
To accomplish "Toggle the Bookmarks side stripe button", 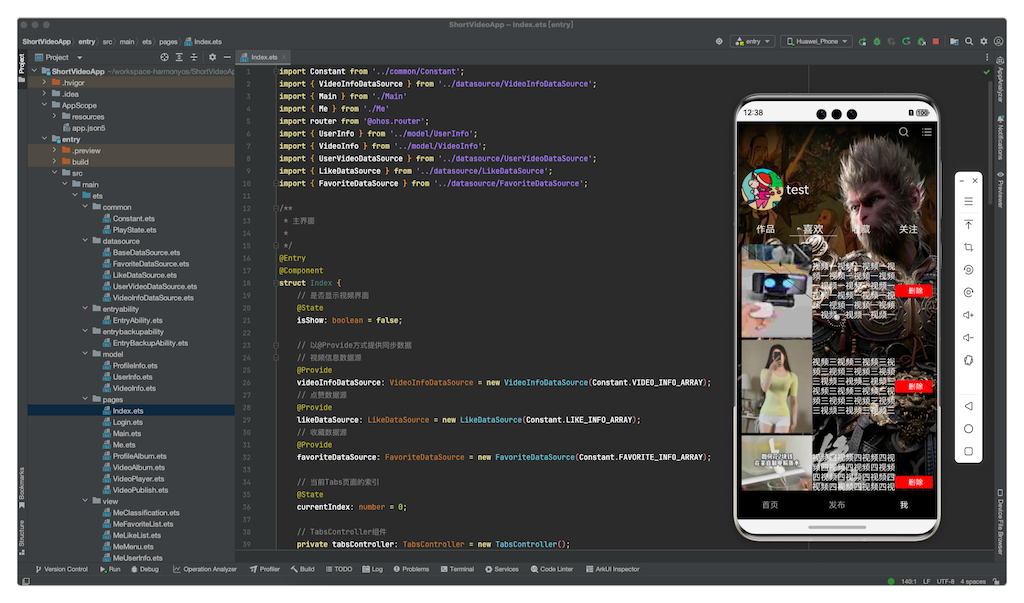I will pos(22,487).
